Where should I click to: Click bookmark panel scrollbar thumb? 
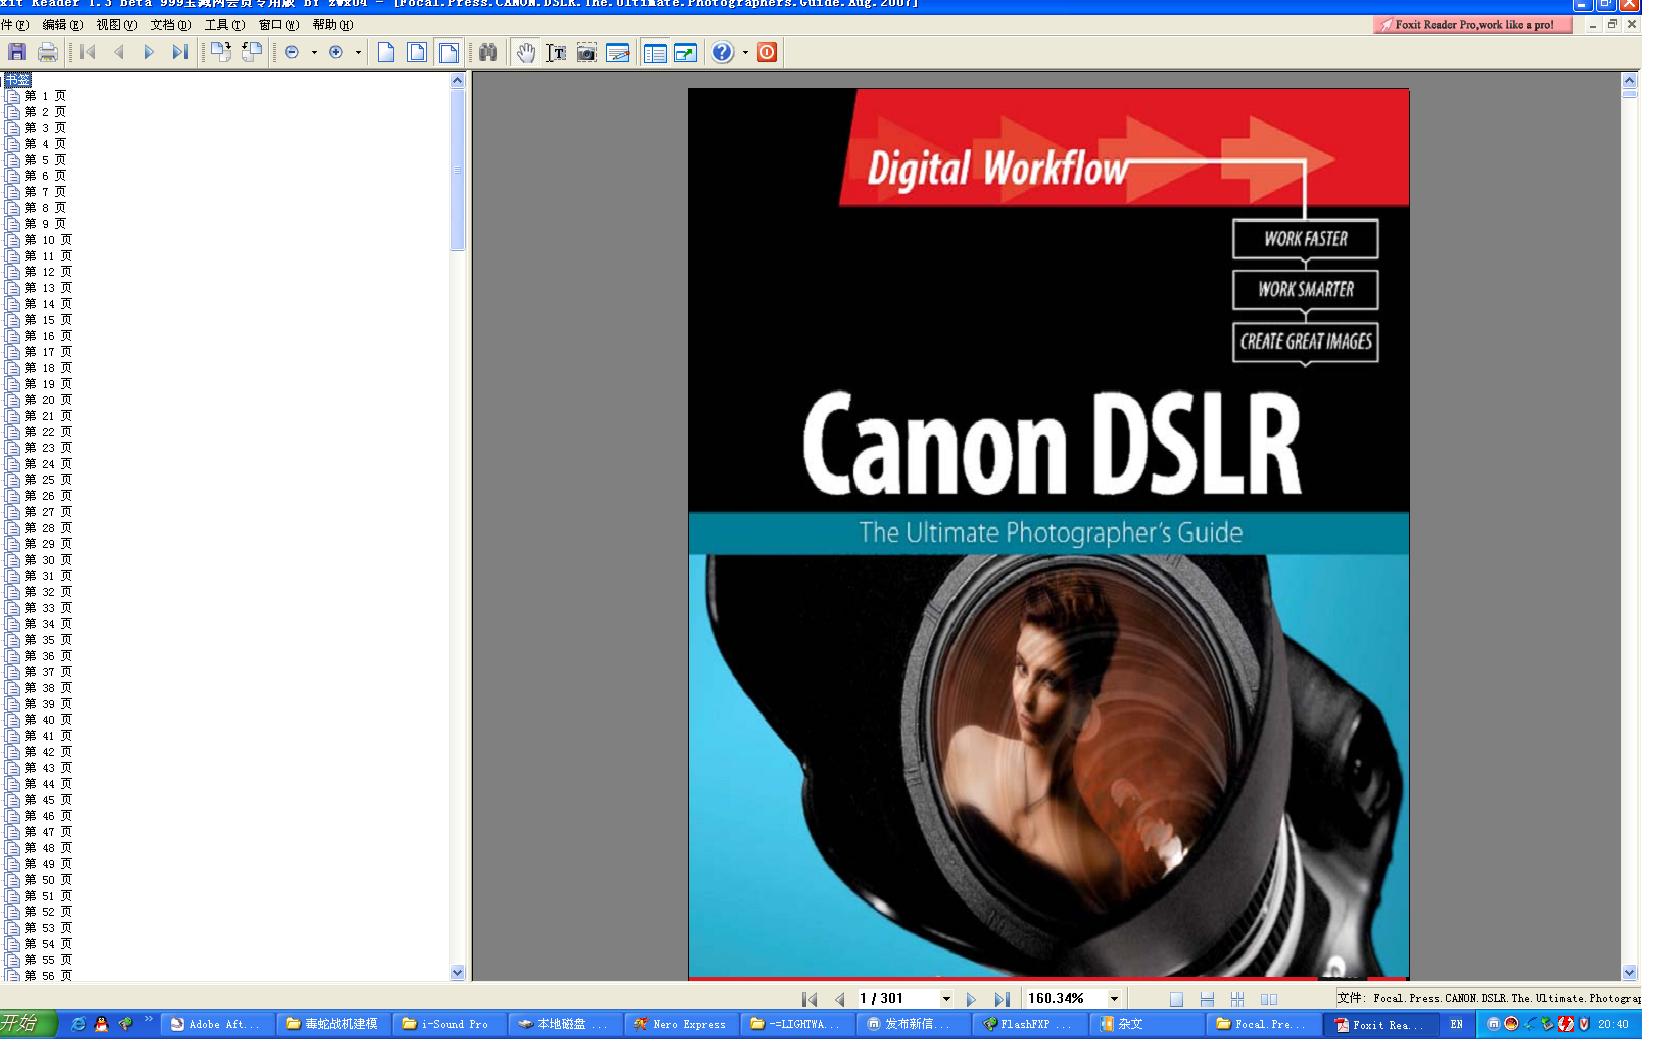pos(458,170)
